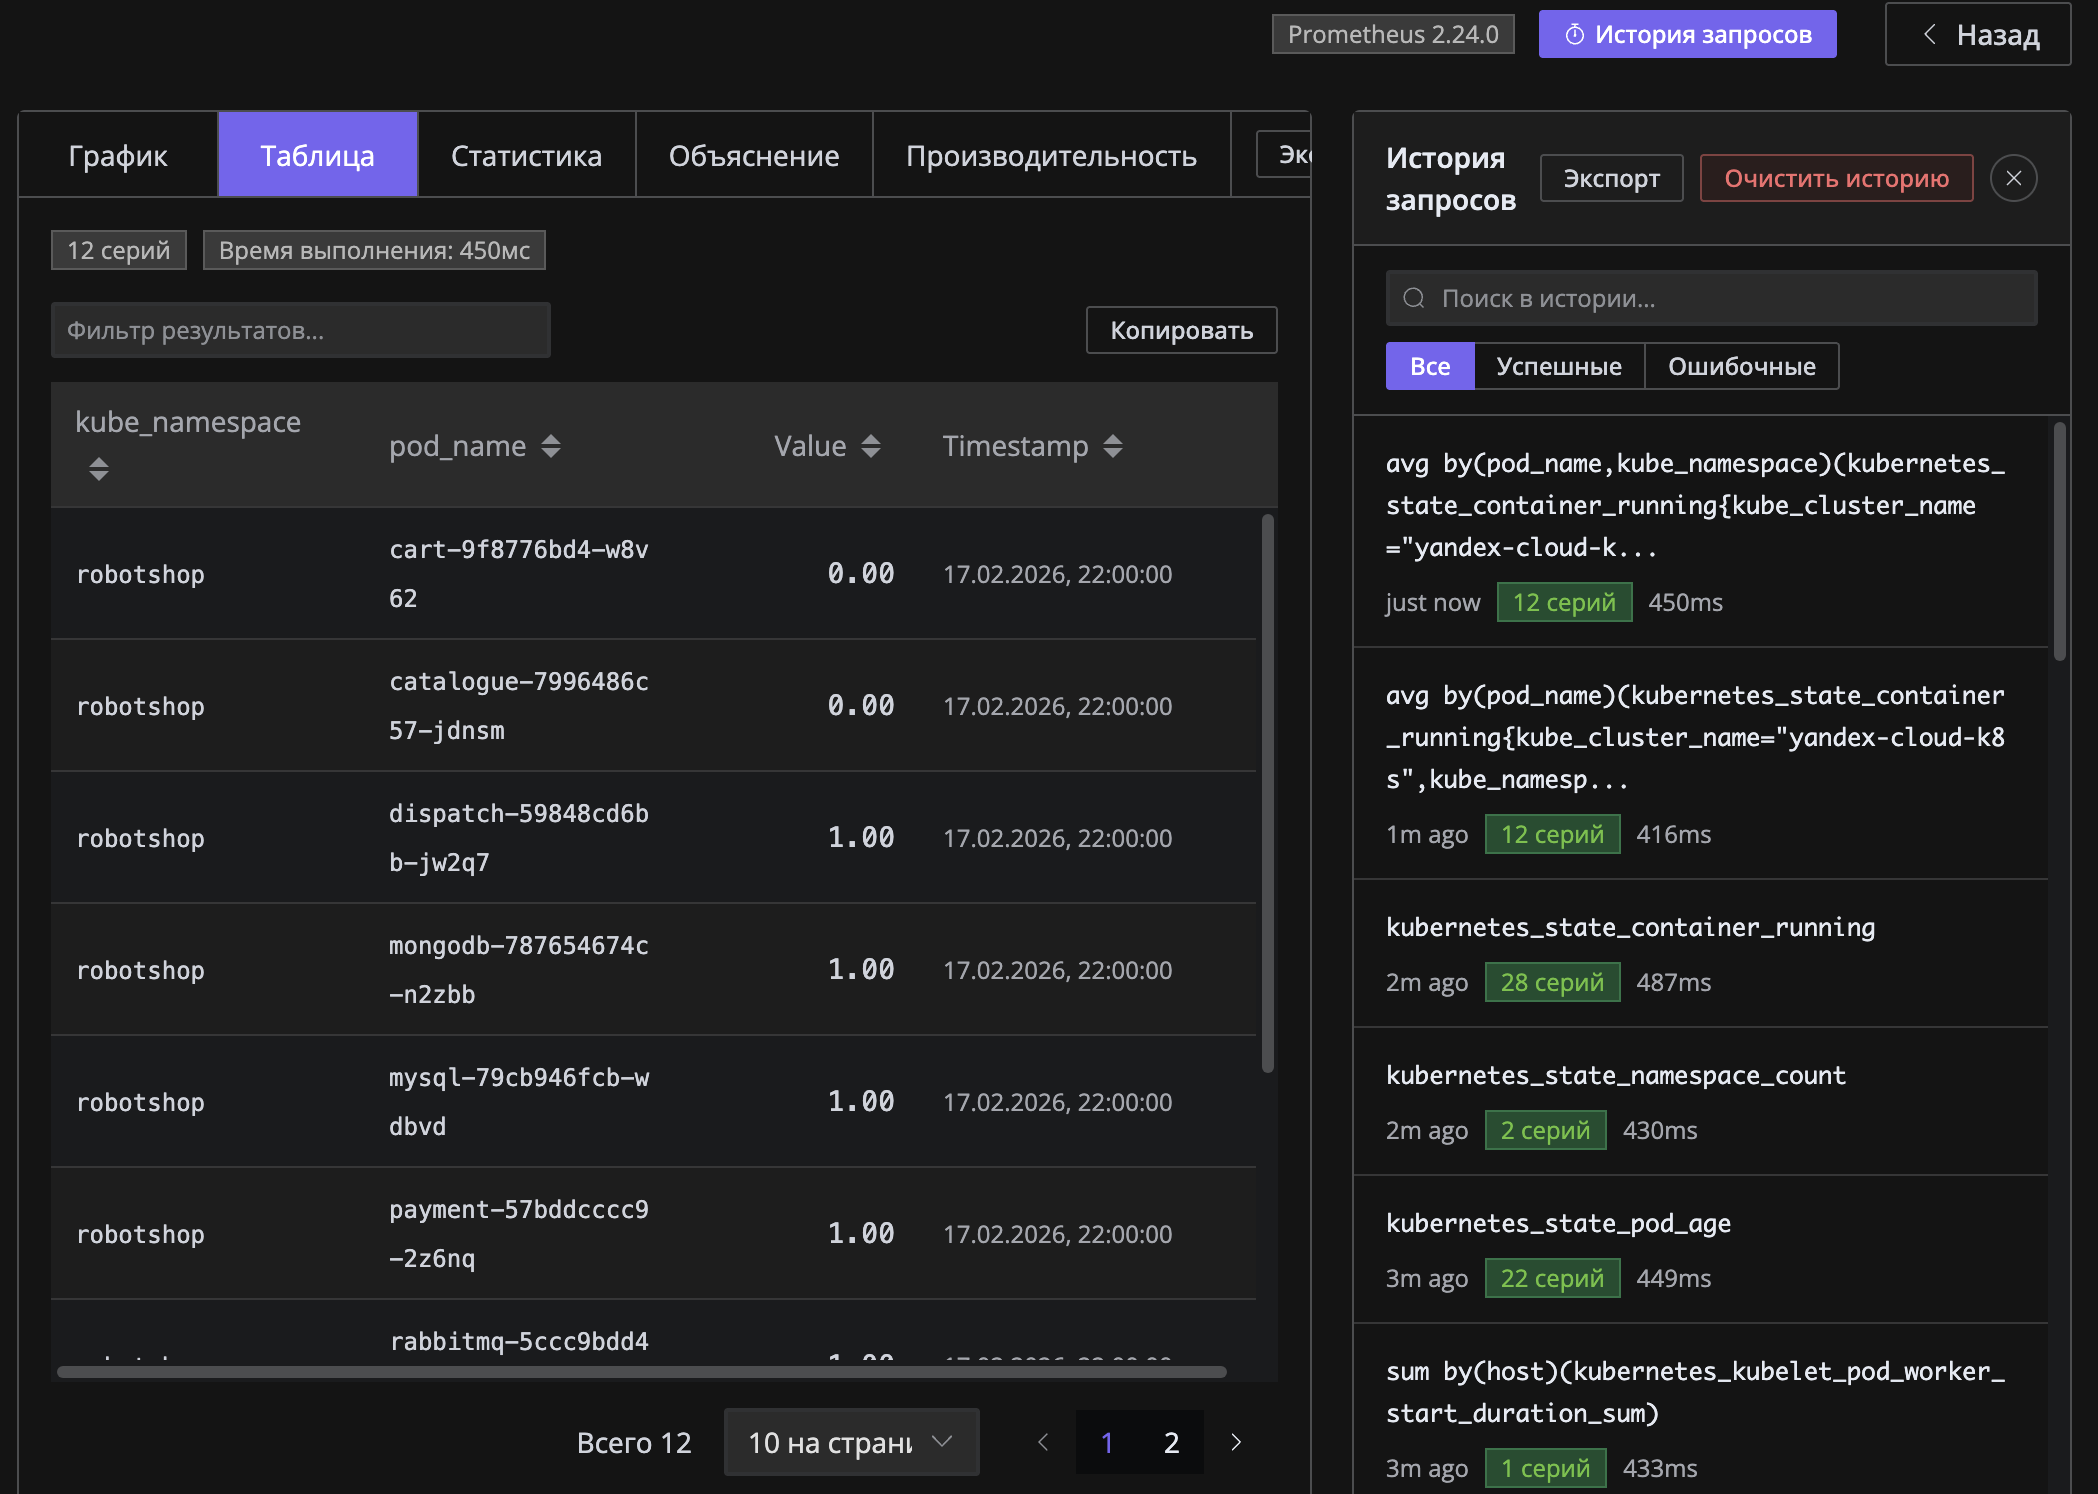Click the history panel vertical scrollbar
This screenshot has height=1494, width=2098.
click(2059, 541)
